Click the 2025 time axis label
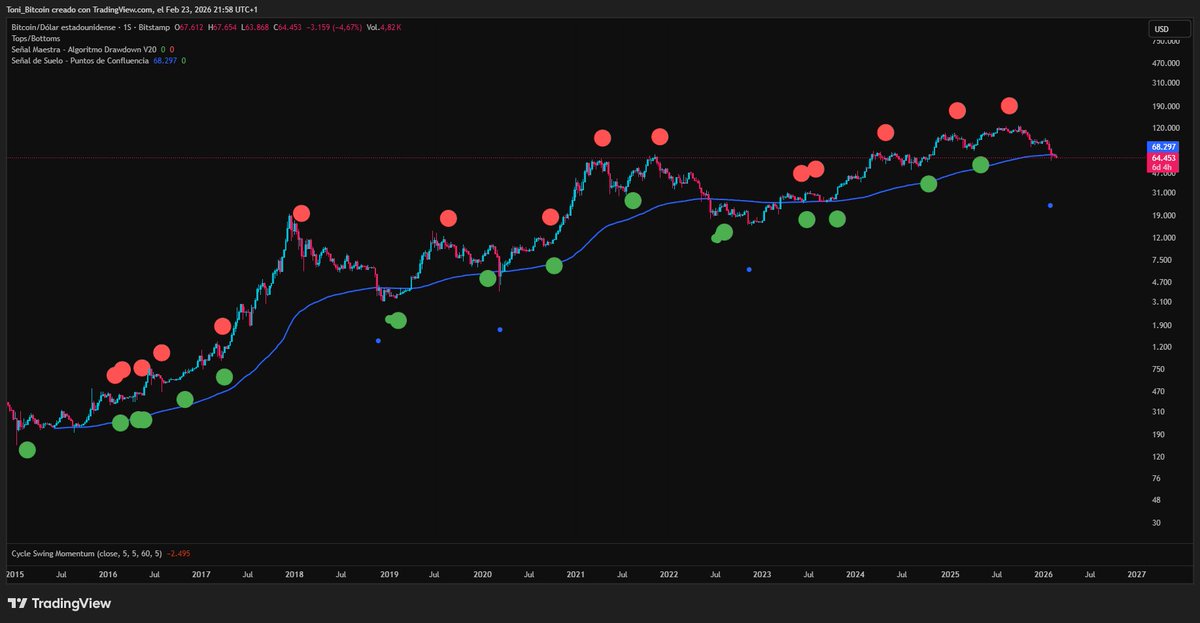1200x623 pixels. (949, 575)
